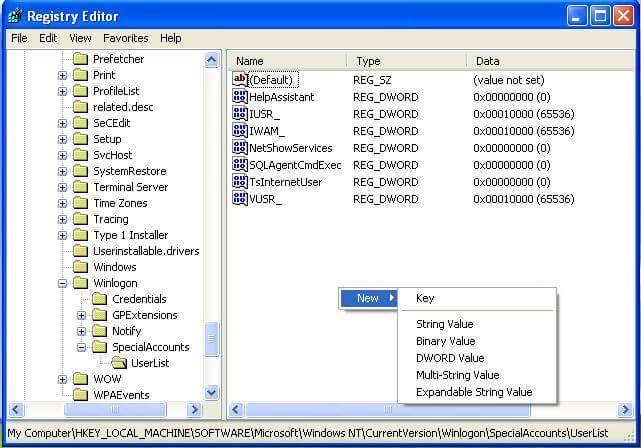Click the Print folder icon

[81, 75]
